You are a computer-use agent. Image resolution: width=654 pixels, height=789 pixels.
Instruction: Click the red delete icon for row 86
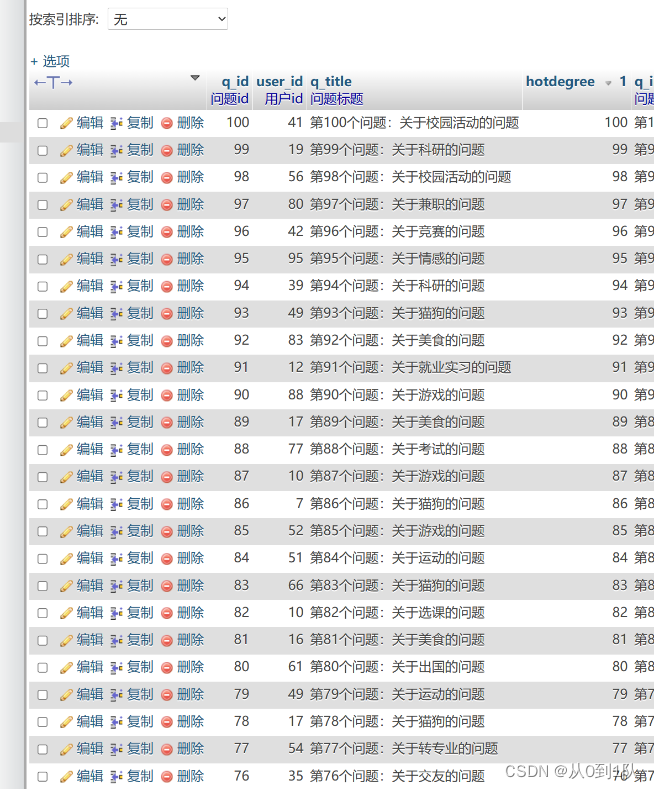click(x=167, y=504)
